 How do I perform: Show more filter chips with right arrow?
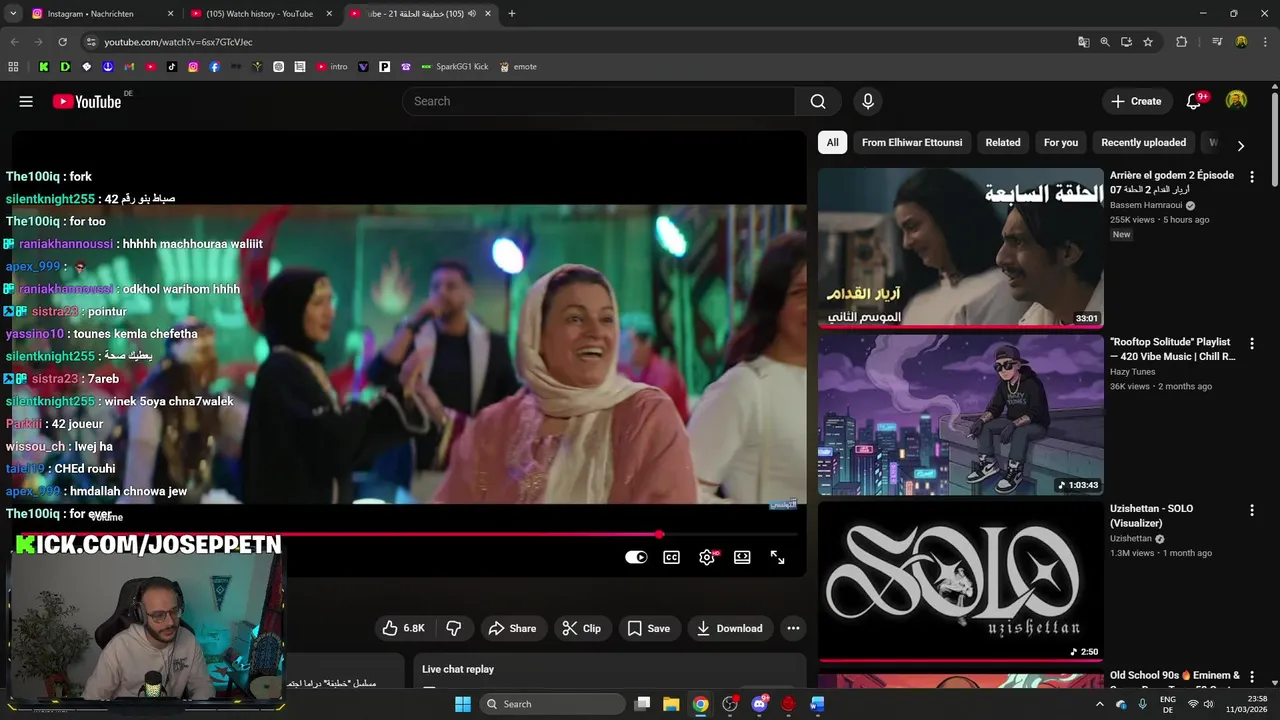(1241, 145)
